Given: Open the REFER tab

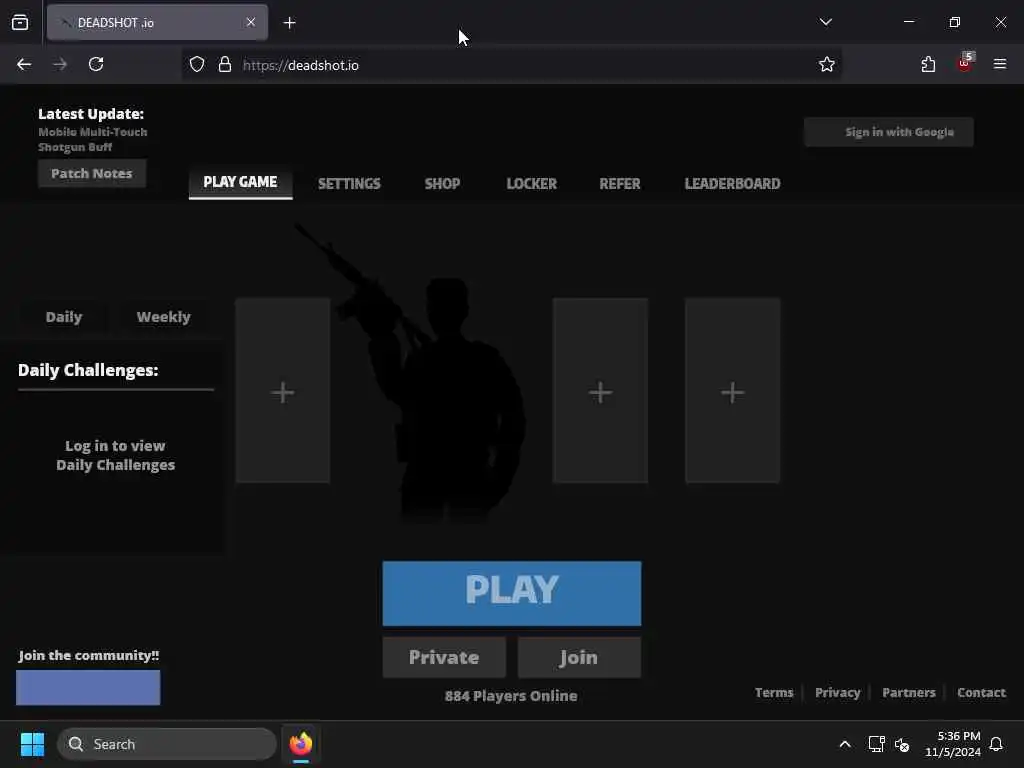Looking at the screenshot, I should (620, 184).
